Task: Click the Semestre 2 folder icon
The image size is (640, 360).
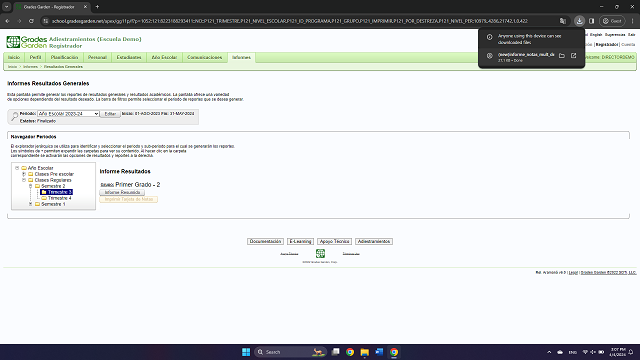Action: 37,186
